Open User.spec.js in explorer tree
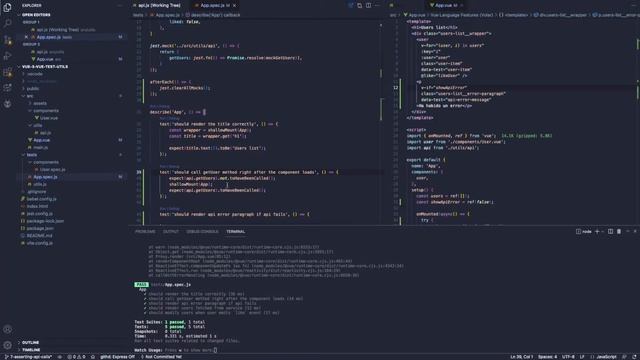This screenshot has width=640, height=360. [x=52, y=169]
